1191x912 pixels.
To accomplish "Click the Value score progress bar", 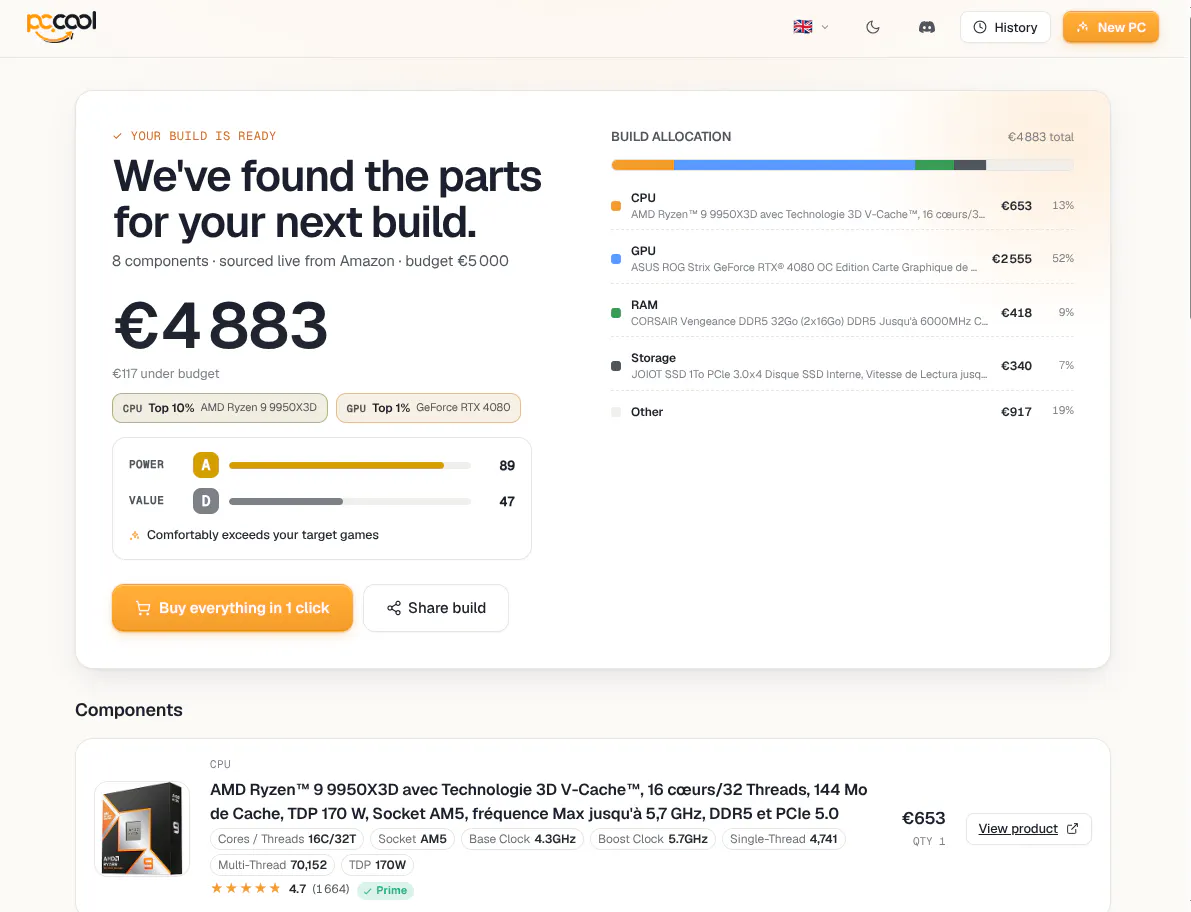I will click(350, 501).
